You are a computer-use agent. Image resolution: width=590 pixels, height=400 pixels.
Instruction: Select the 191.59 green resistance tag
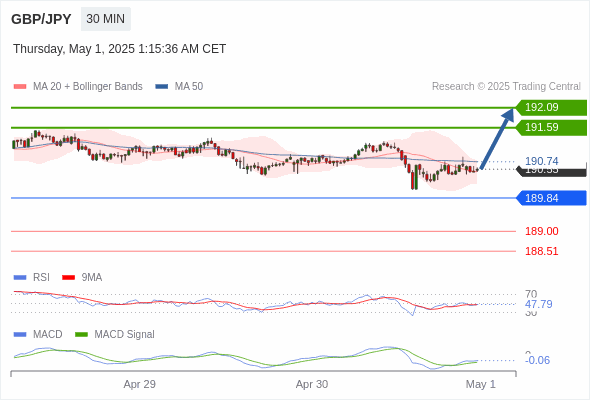click(551, 128)
